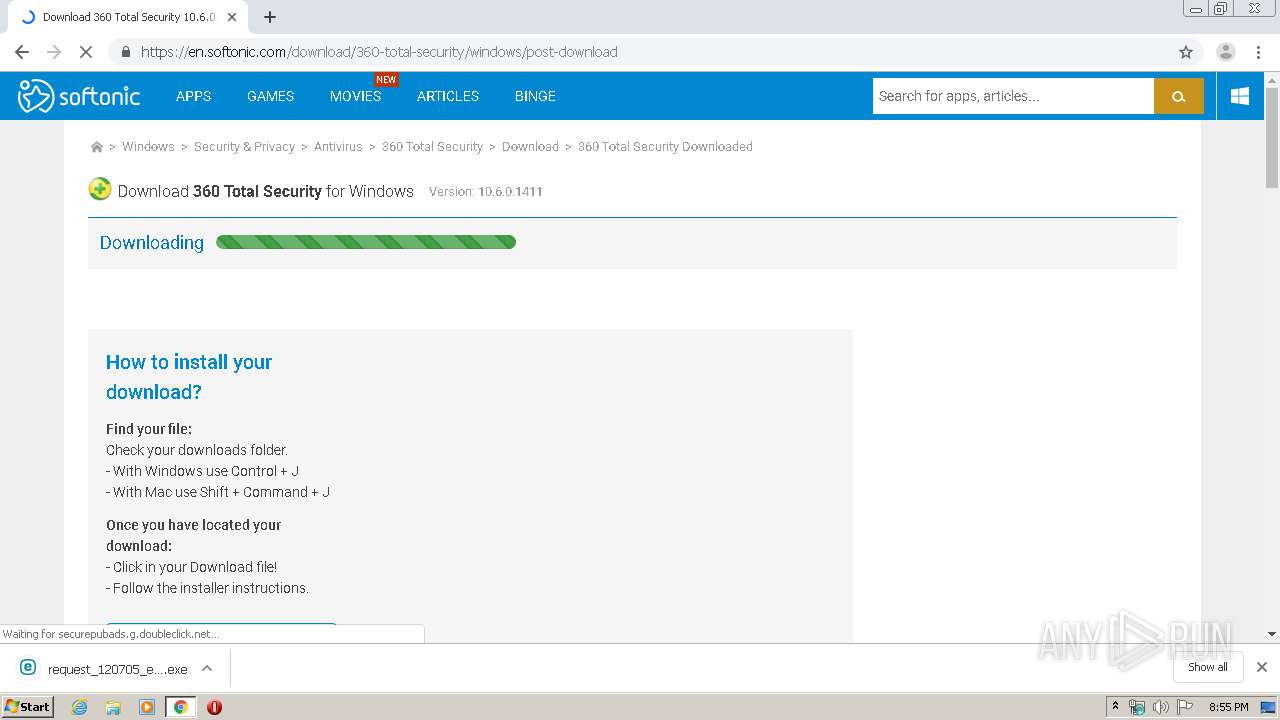Image resolution: width=1280 pixels, height=720 pixels.
Task: Click the Security & Privacy breadcrumb
Action: tap(244, 147)
